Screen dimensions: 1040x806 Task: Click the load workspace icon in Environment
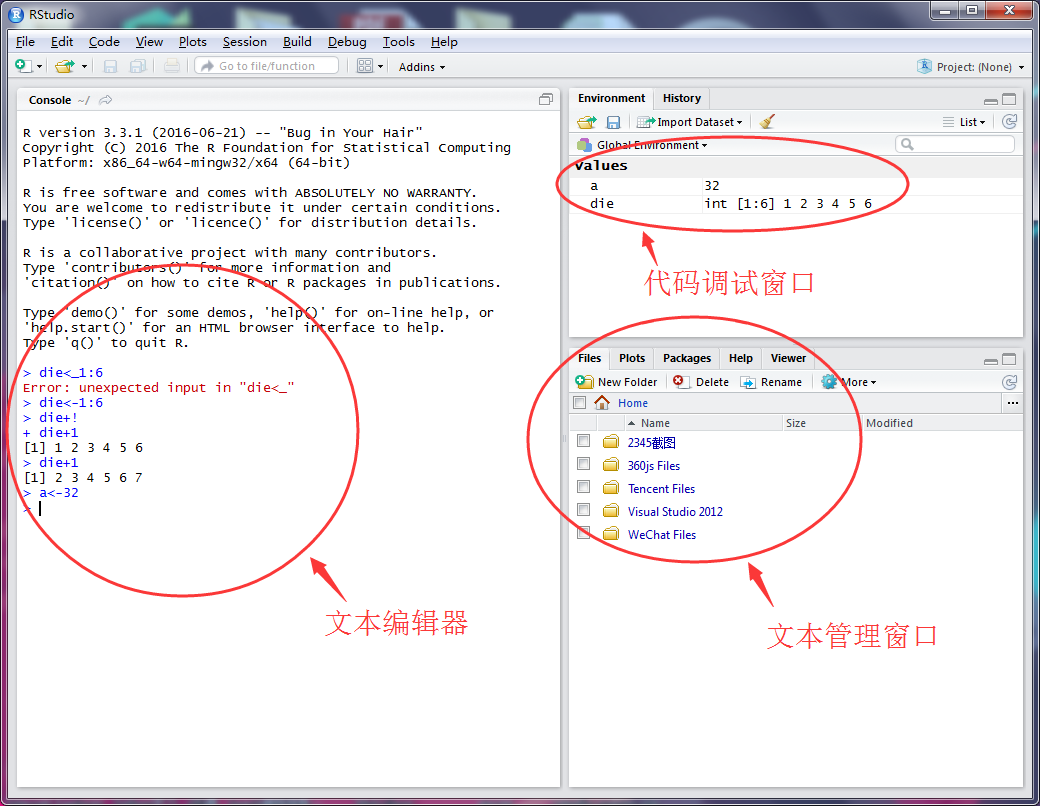[x=587, y=122]
